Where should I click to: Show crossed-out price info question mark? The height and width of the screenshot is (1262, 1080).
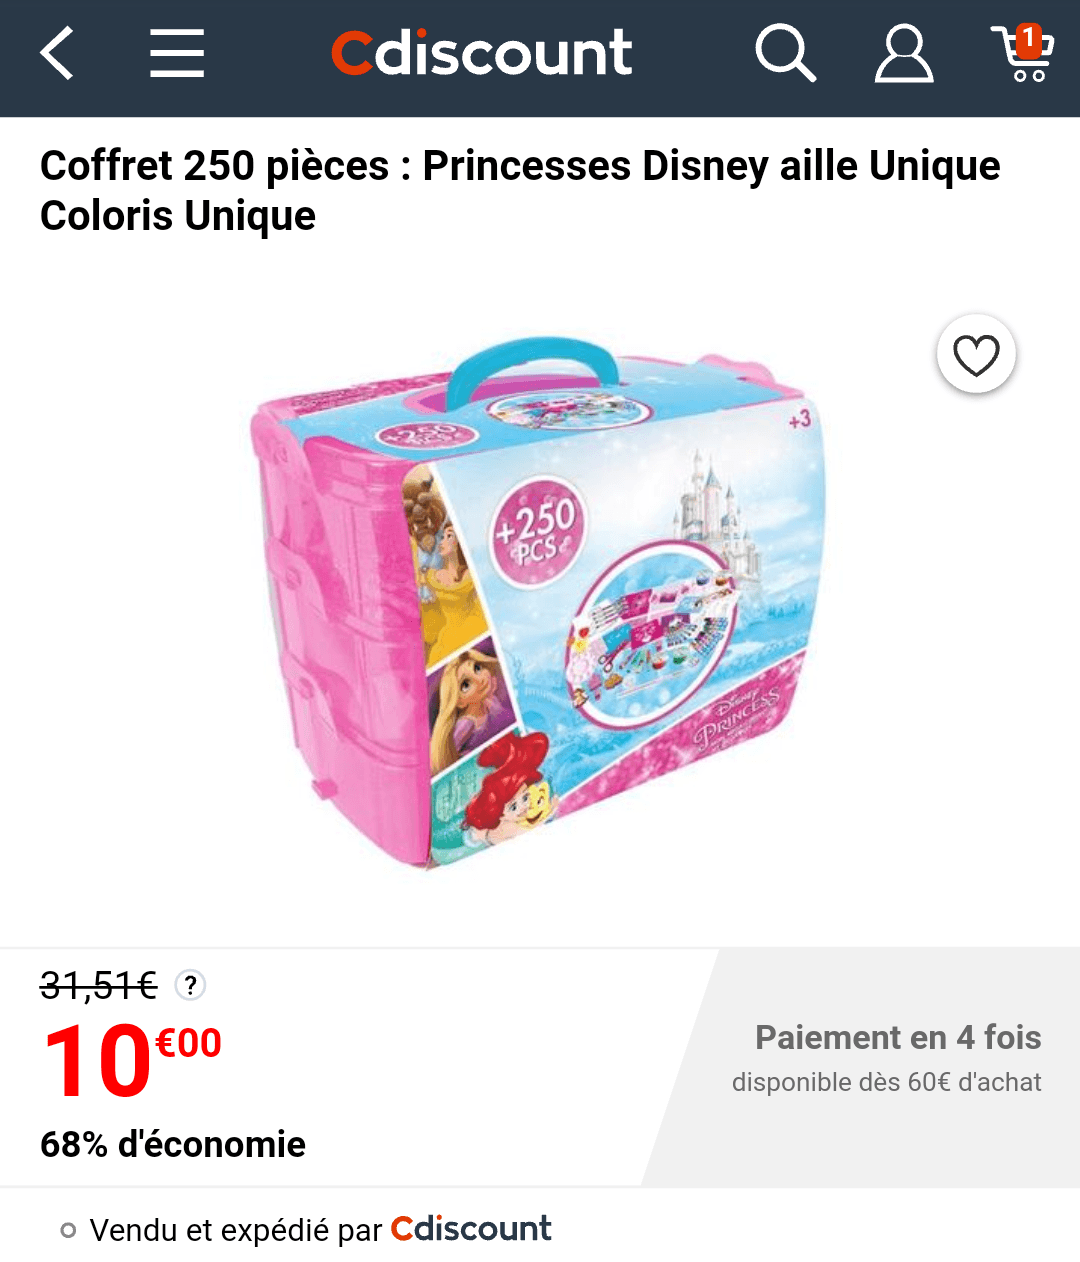pyautogui.click(x=190, y=985)
